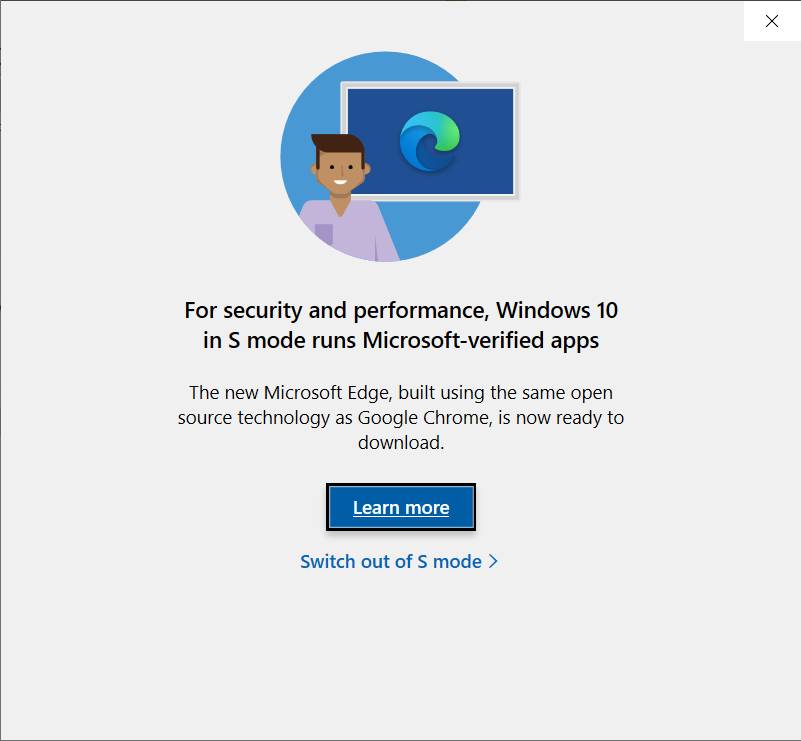This screenshot has width=801, height=741.
Task: Click the word "download." in the description
Action: [401, 442]
